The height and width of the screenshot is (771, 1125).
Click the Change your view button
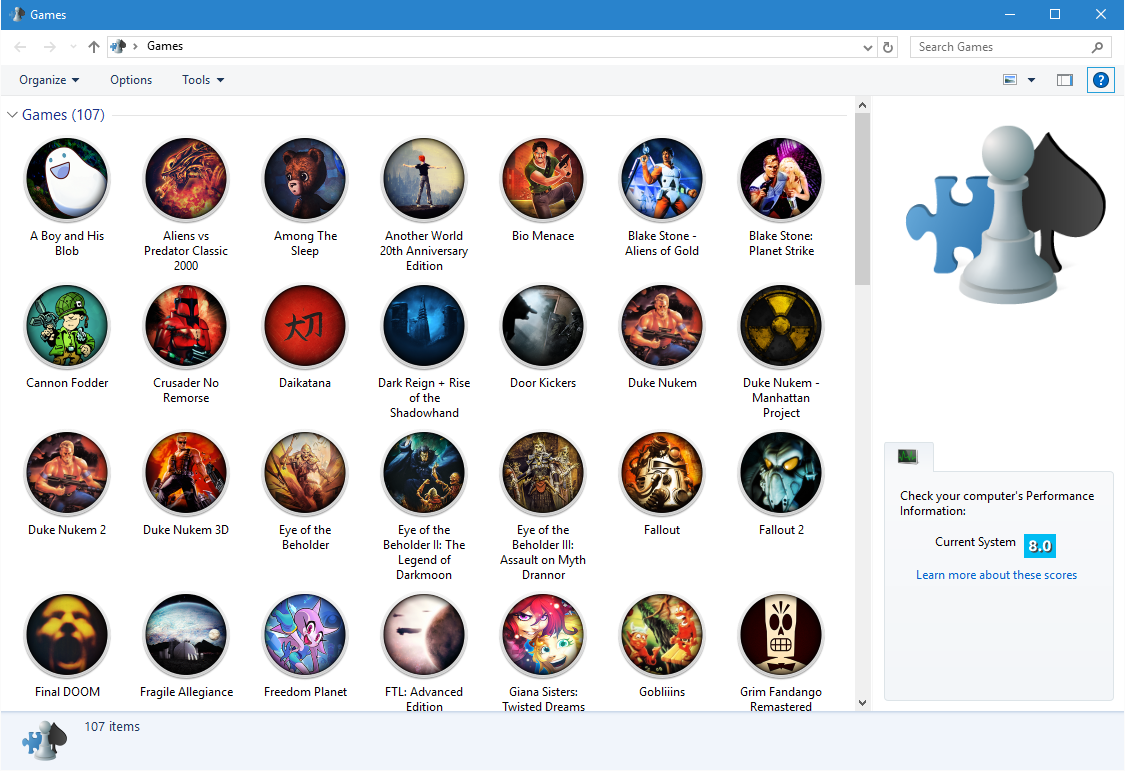(x=1009, y=80)
